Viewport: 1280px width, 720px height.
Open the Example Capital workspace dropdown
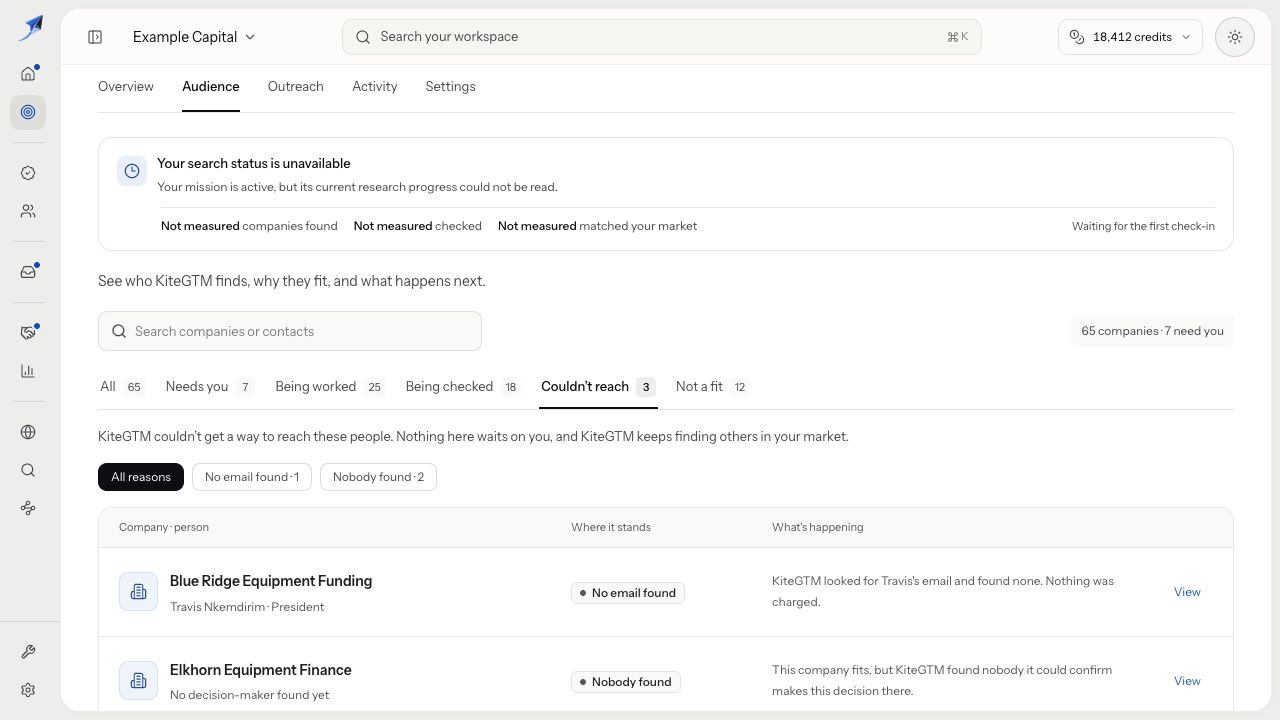pos(194,37)
